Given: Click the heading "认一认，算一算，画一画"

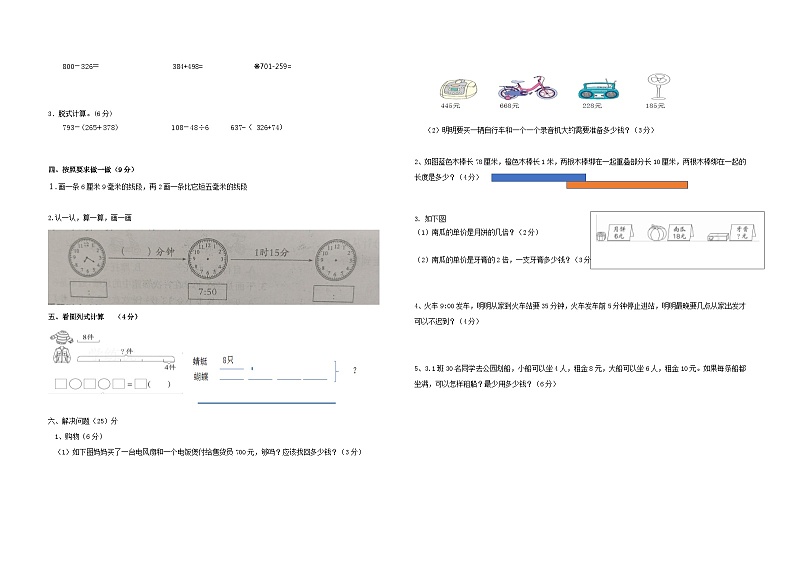Looking at the screenshot, I should (90, 218).
